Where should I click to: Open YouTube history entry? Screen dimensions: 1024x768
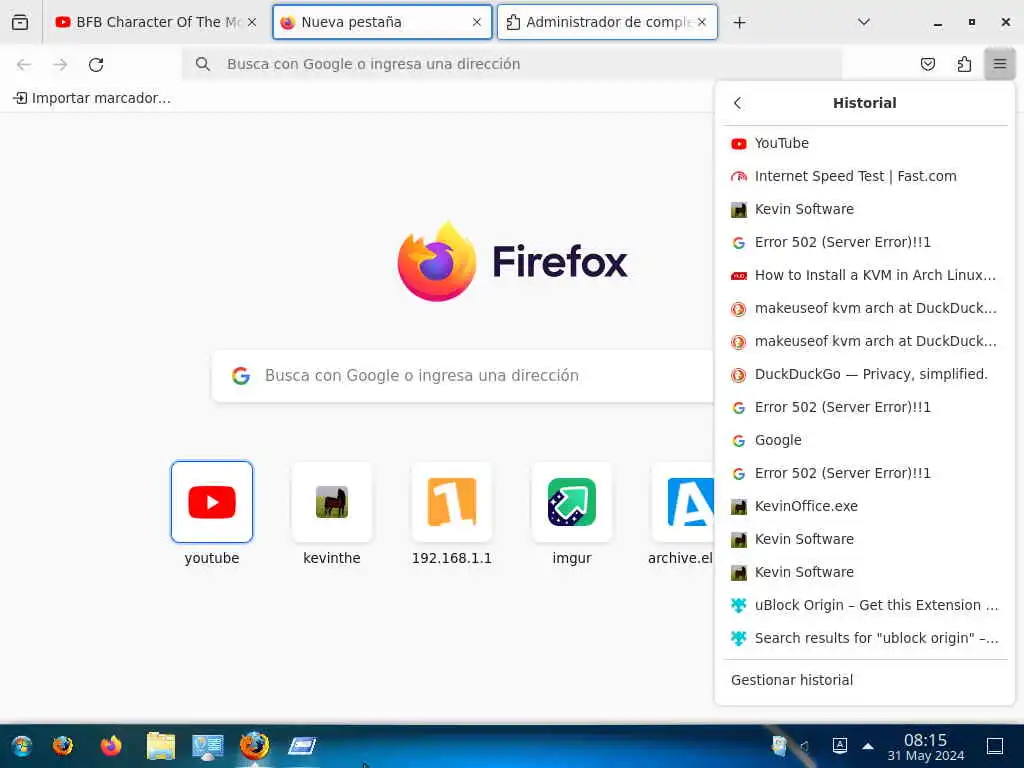coord(865,143)
